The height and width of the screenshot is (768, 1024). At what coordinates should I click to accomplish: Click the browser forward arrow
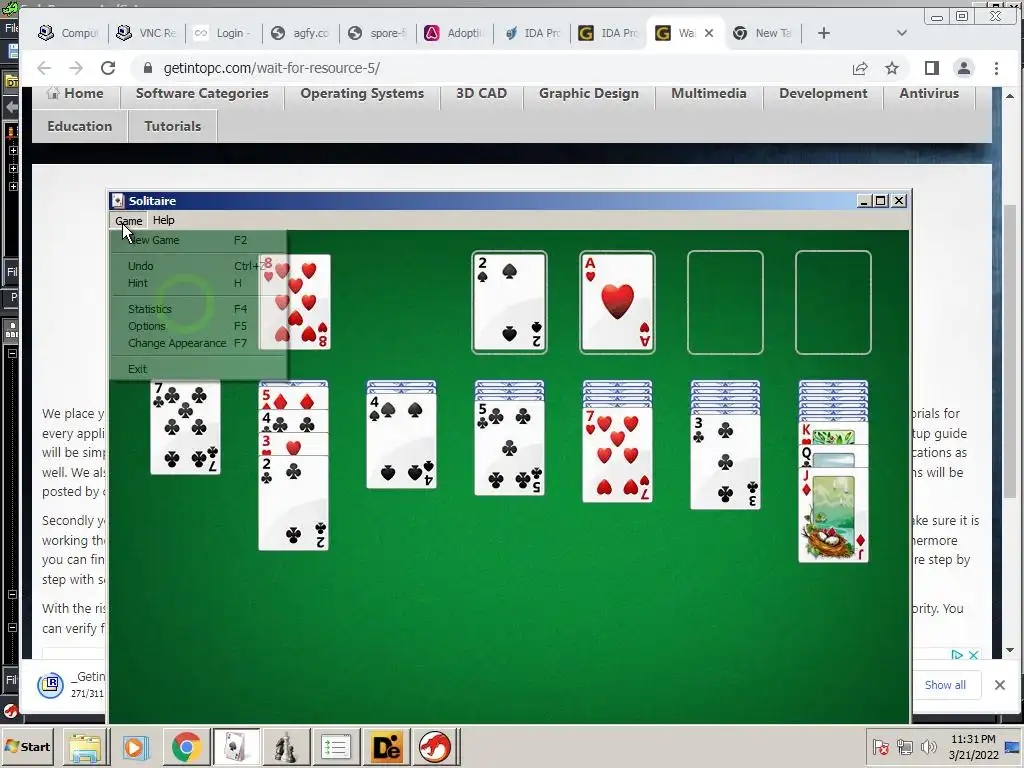76,68
